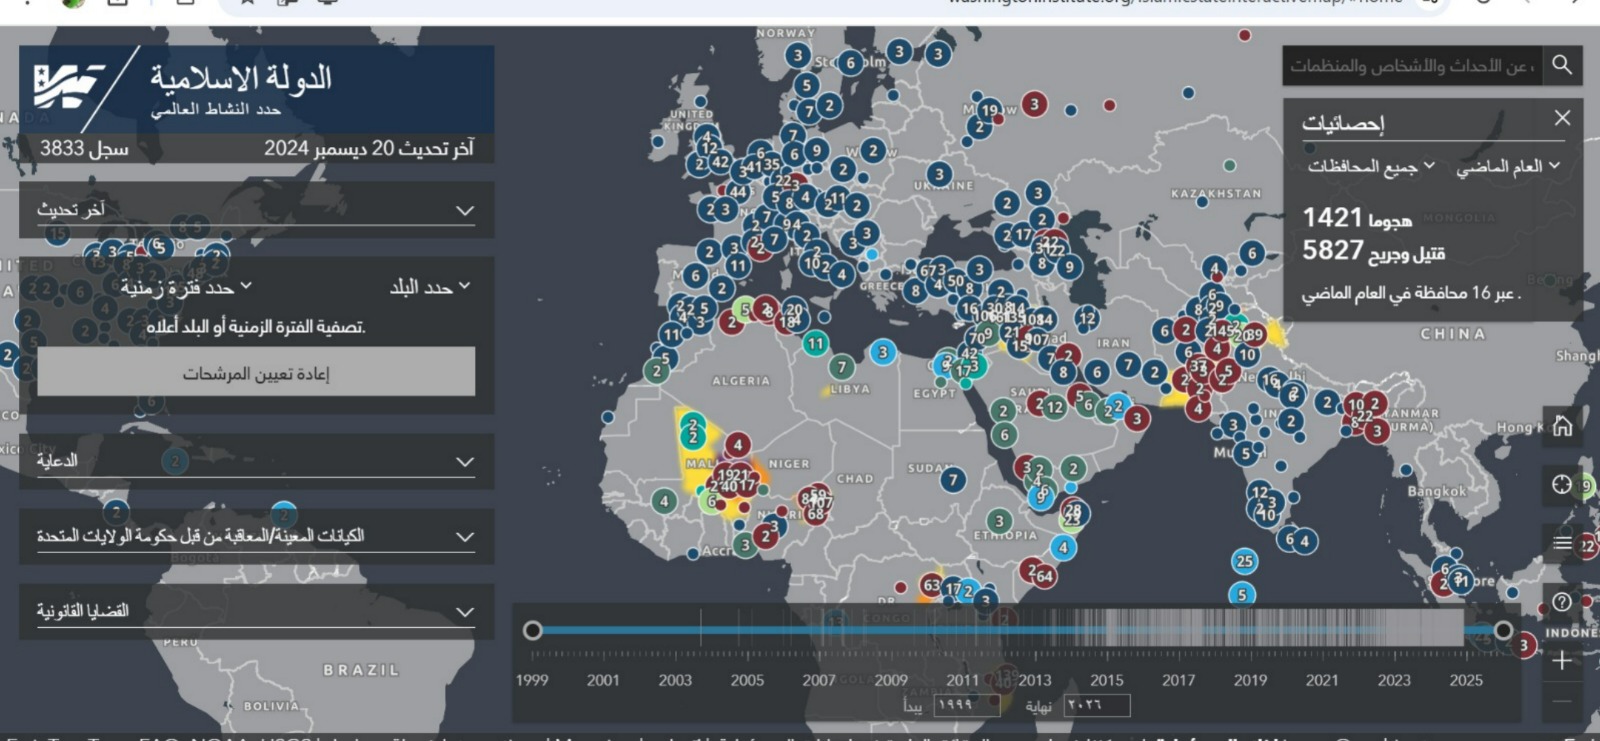Image resolution: width=1600 pixels, height=741 pixels.
Task: Click the بدأ start year field
Action: click(x=966, y=705)
